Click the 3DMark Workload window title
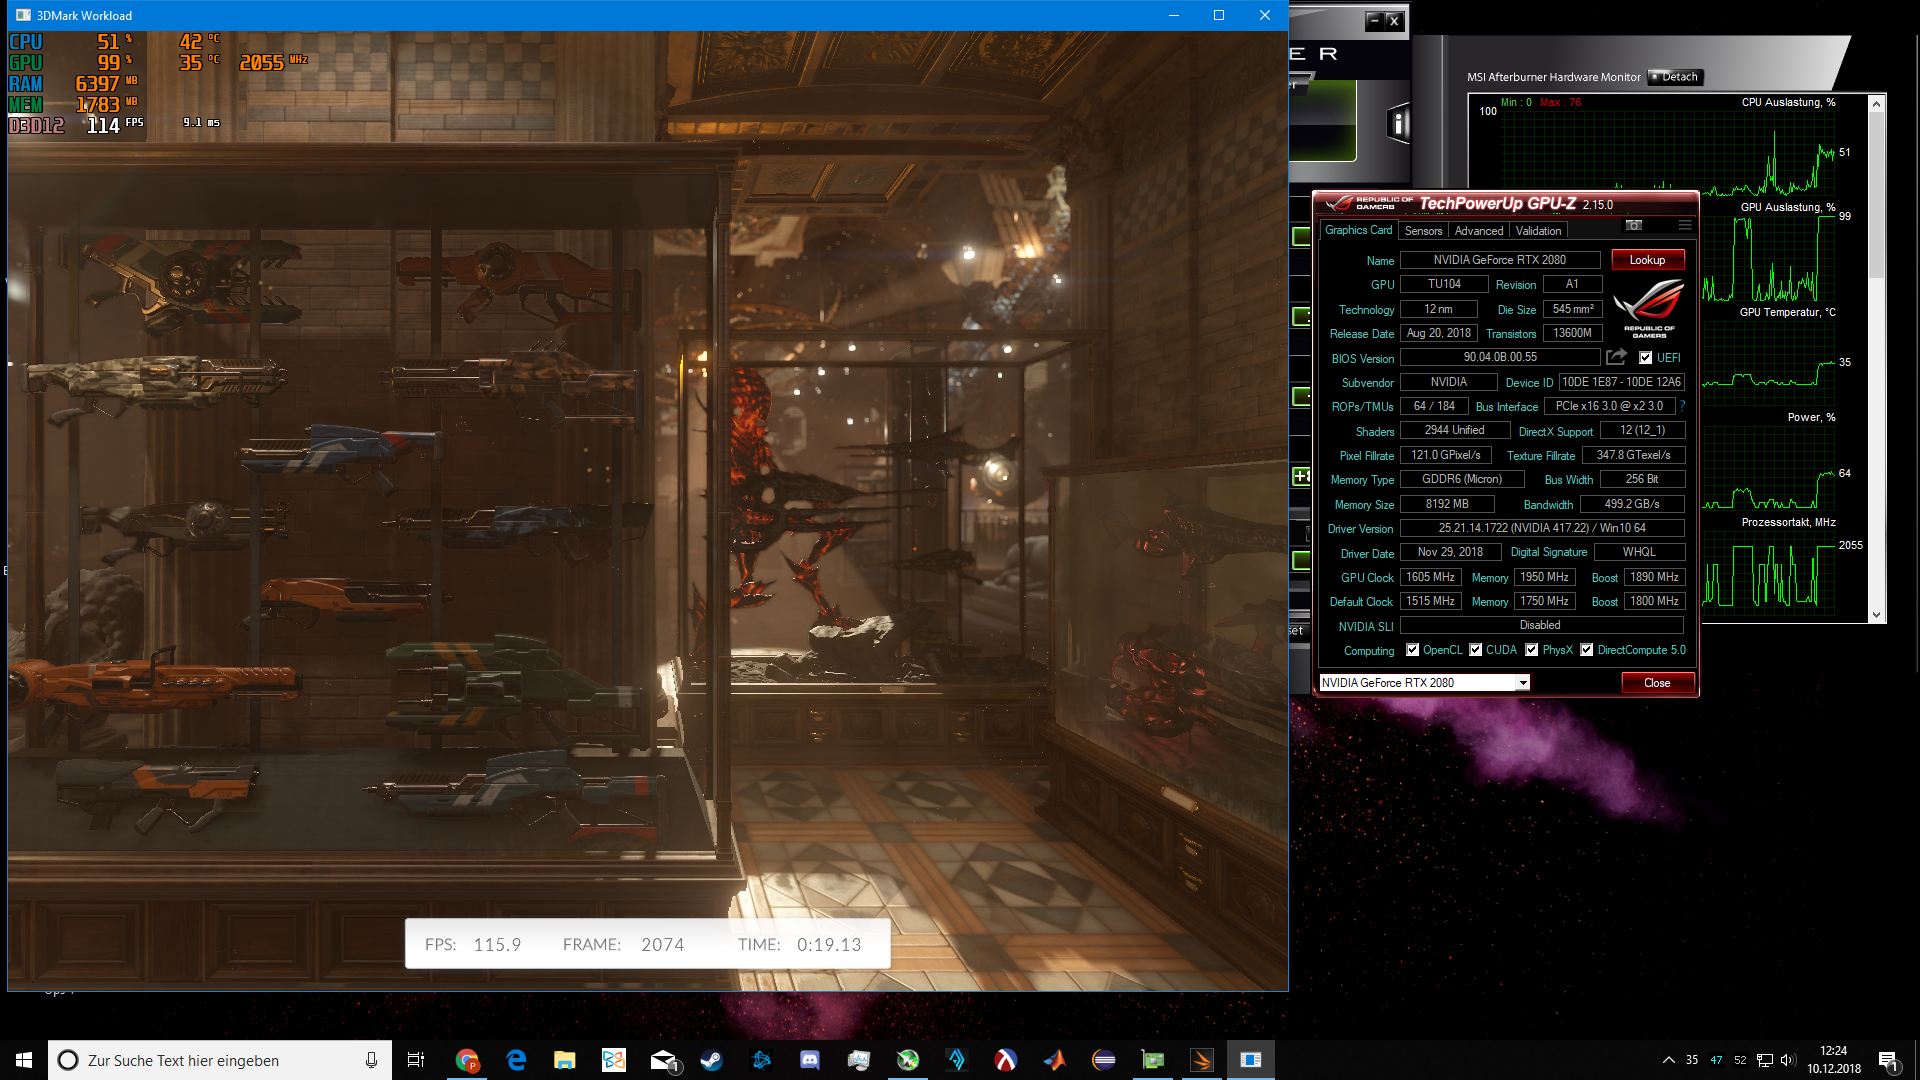This screenshot has height=1080, width=1920. click(84, 15)
